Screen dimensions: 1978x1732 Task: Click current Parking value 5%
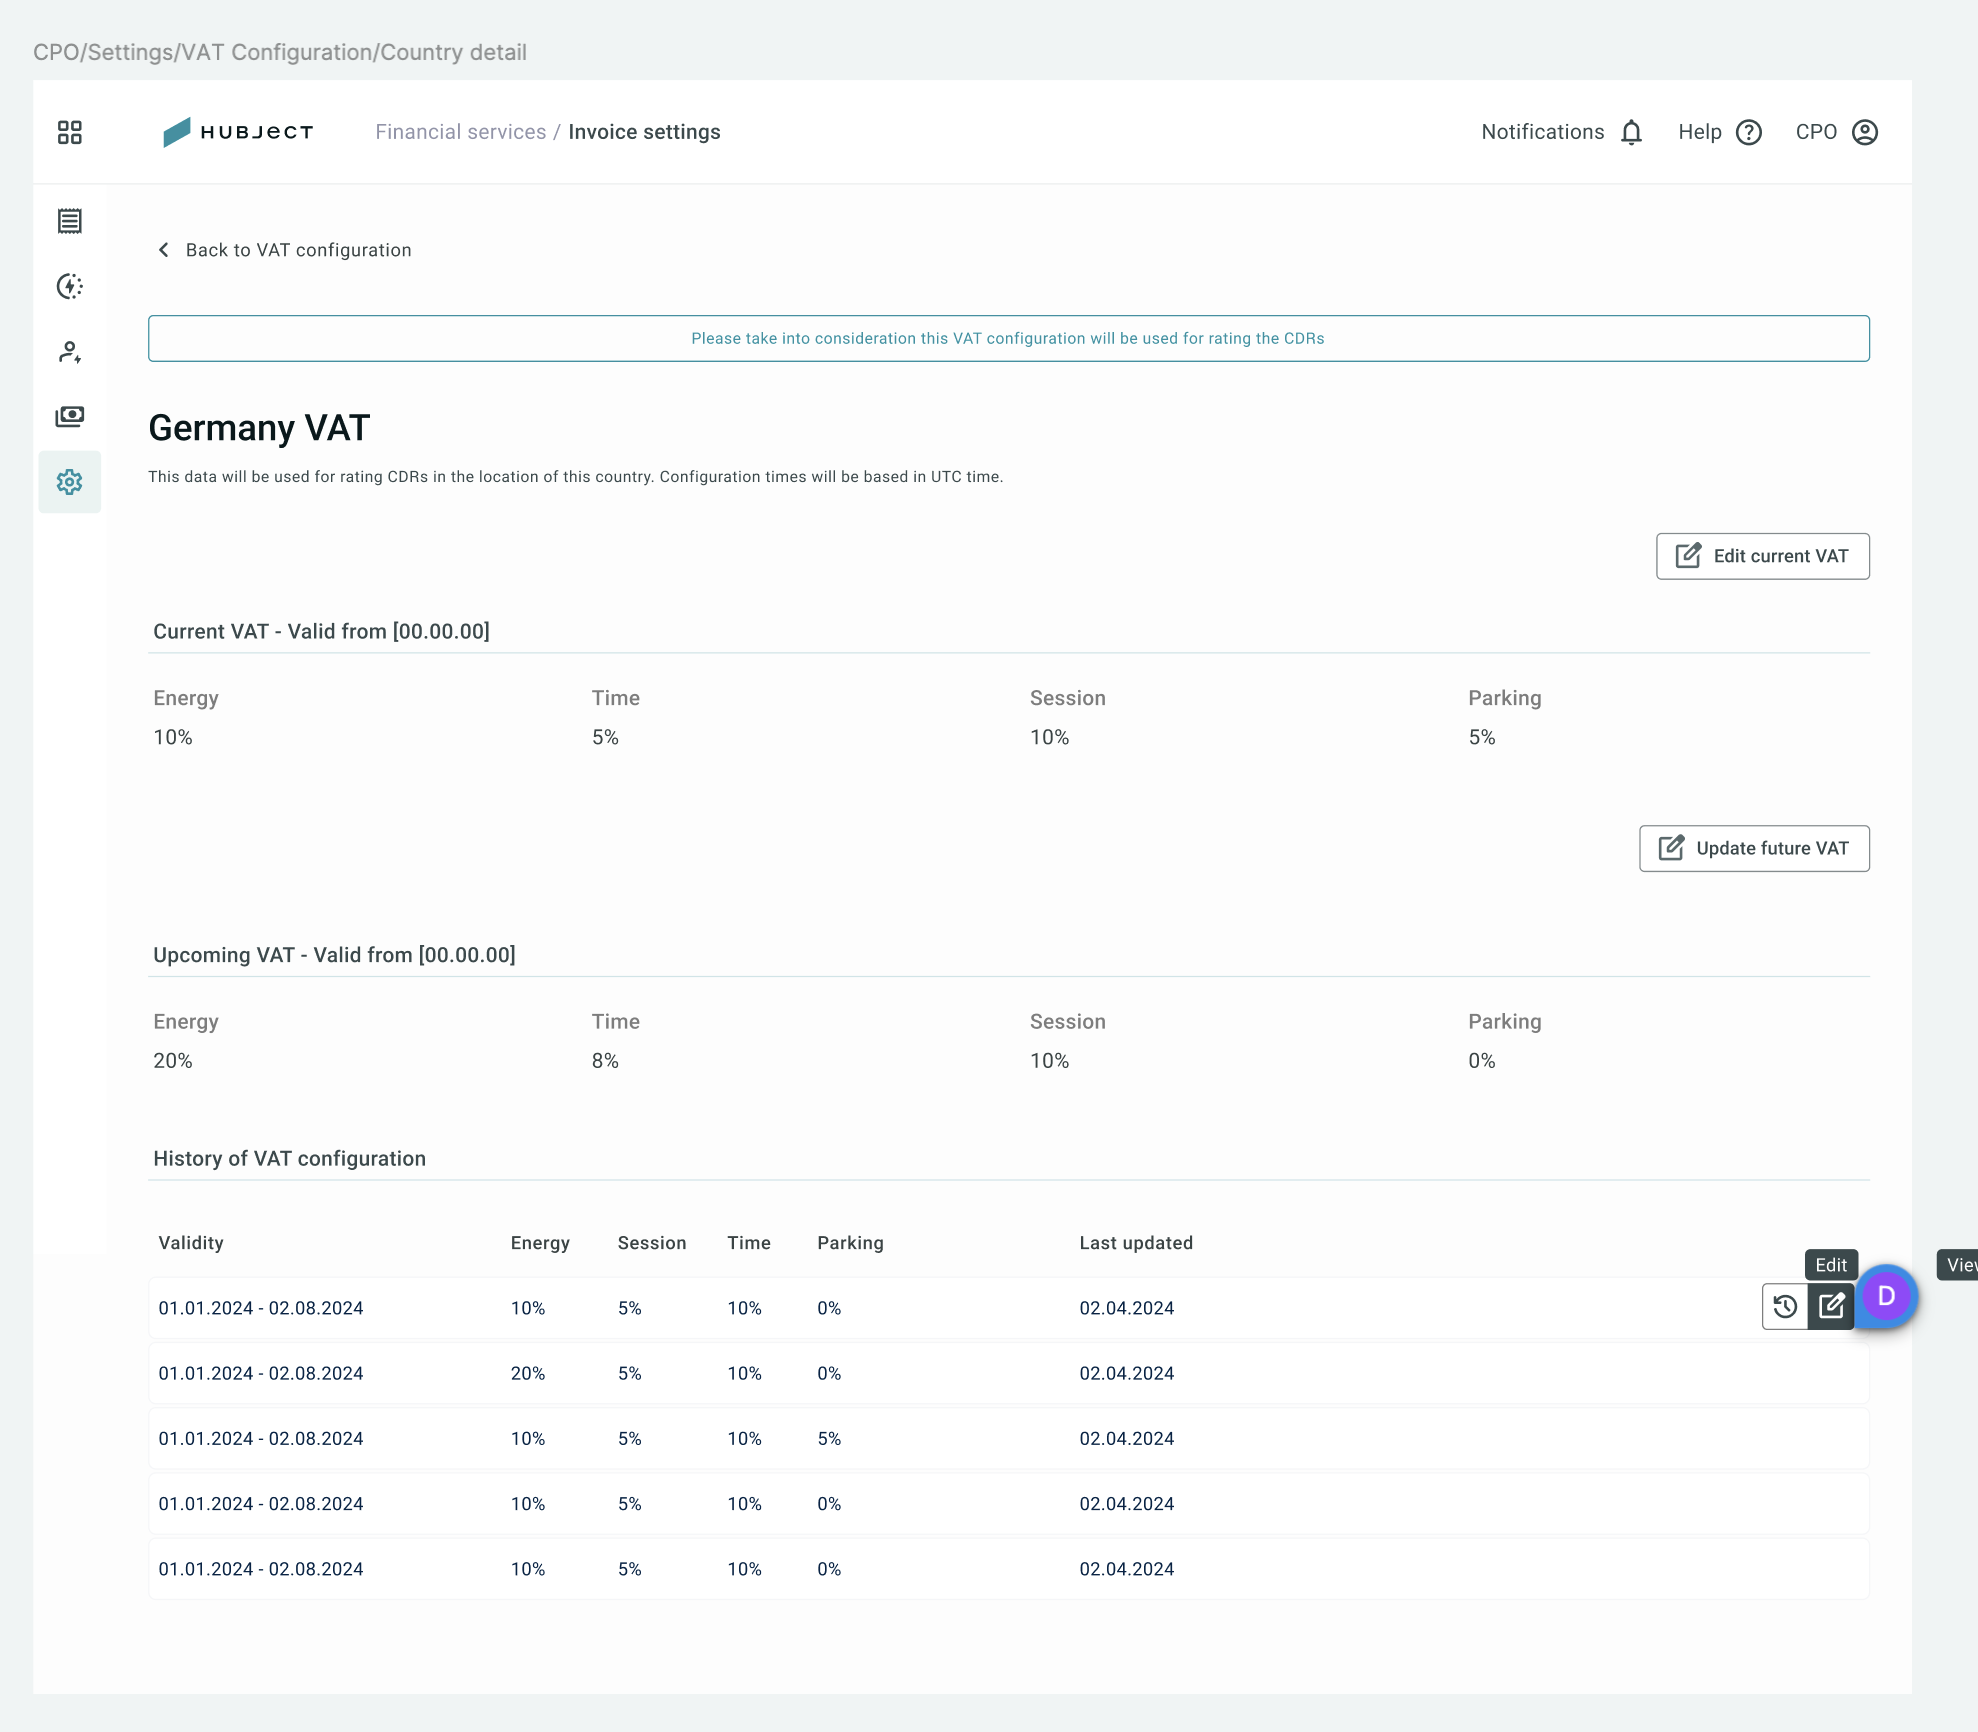(x=1482, y=737)
